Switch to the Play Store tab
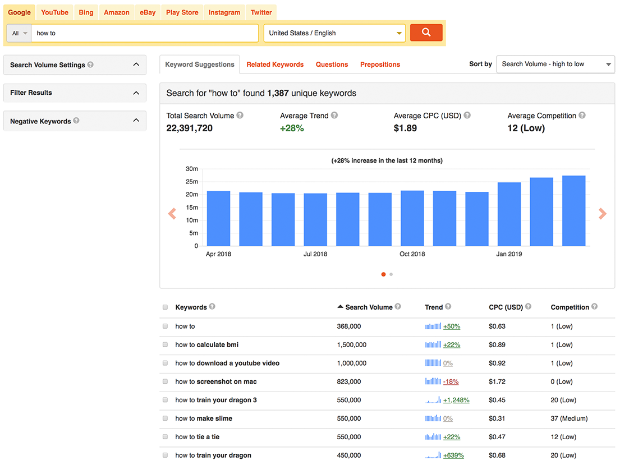This screenshot has width=620, height=465. pyautogui.click(x=182, y=12)
